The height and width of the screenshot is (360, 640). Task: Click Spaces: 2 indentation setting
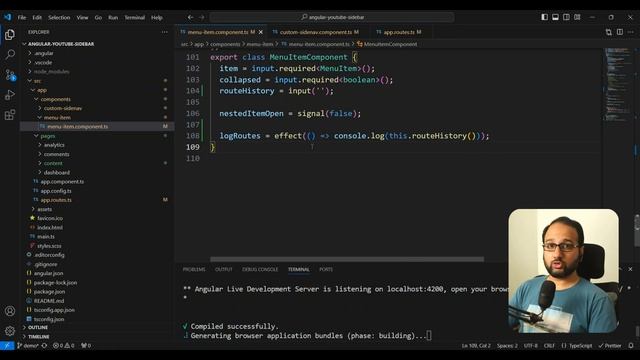click(x=507, y=345)
